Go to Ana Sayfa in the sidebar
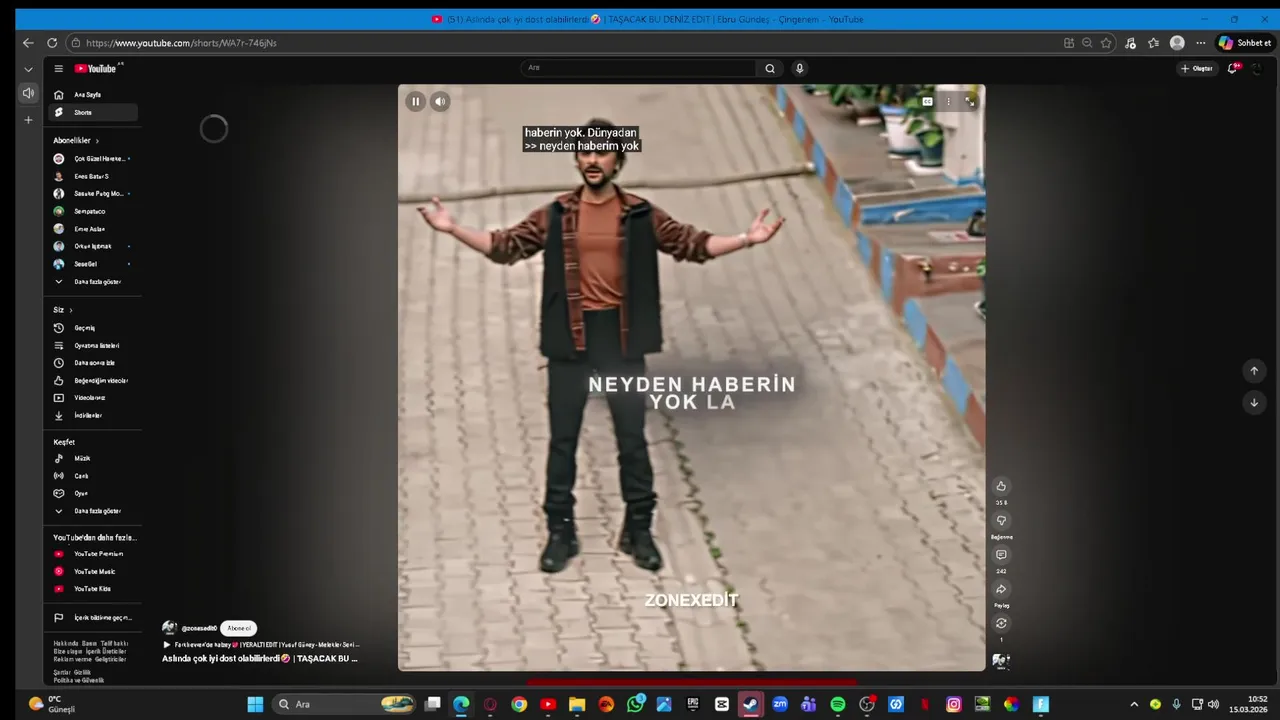 [x=91, y=95]
